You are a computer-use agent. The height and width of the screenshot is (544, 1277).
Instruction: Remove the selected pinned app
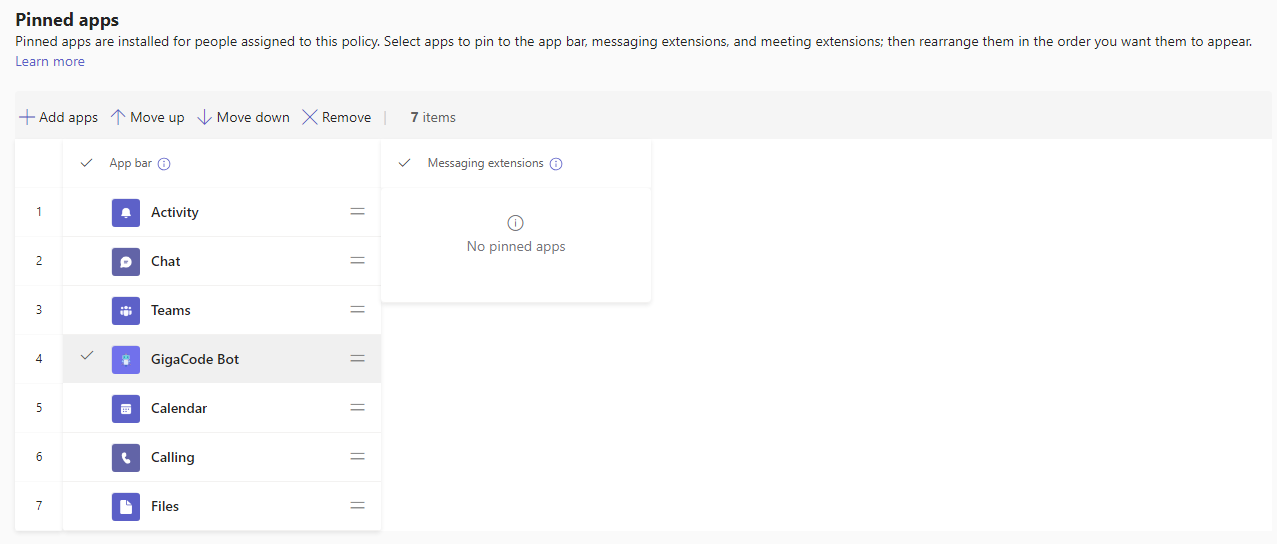click(x=336, y=117)
